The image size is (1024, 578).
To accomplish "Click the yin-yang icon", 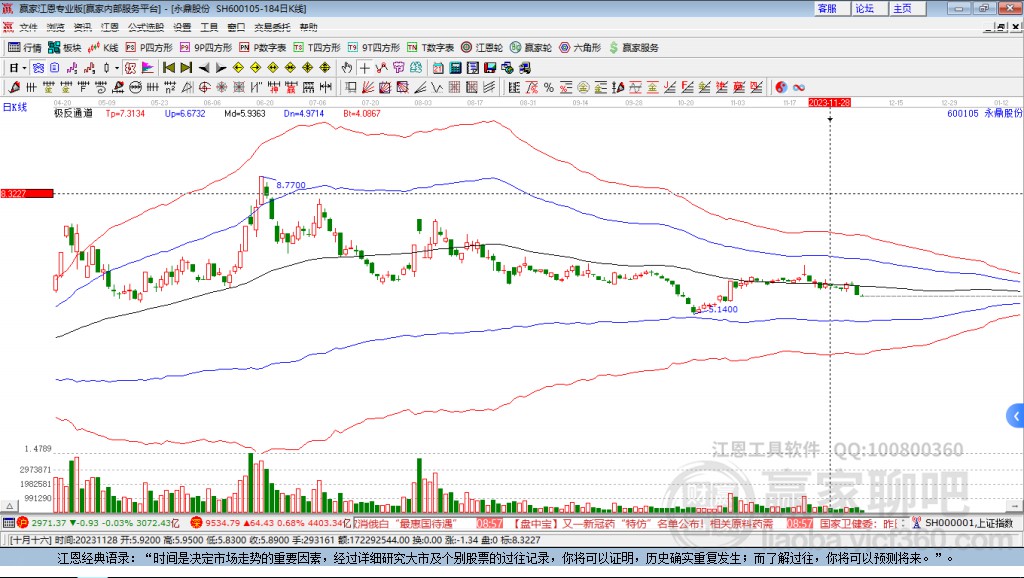I will tap(781, 88).
